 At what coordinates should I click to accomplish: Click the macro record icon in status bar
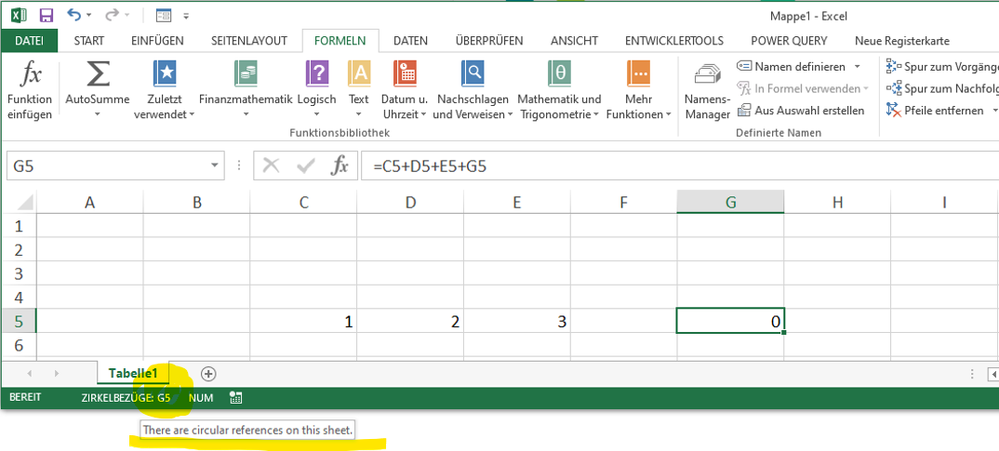pyautogui.click(x=236, y=398)
